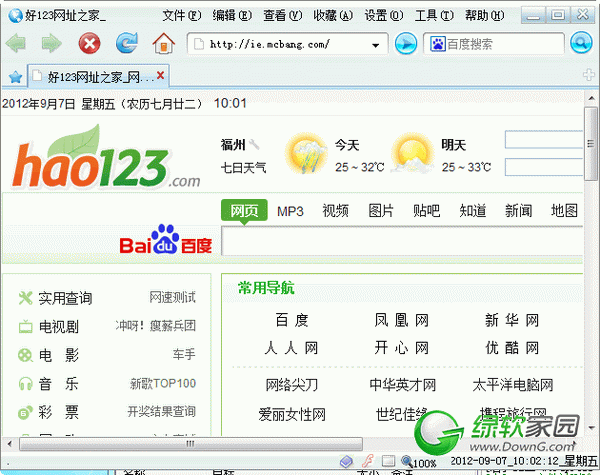Open the 新歌TOP100 link
The width and height of the screenshot is (600, 475).
(x=163, y=384)
